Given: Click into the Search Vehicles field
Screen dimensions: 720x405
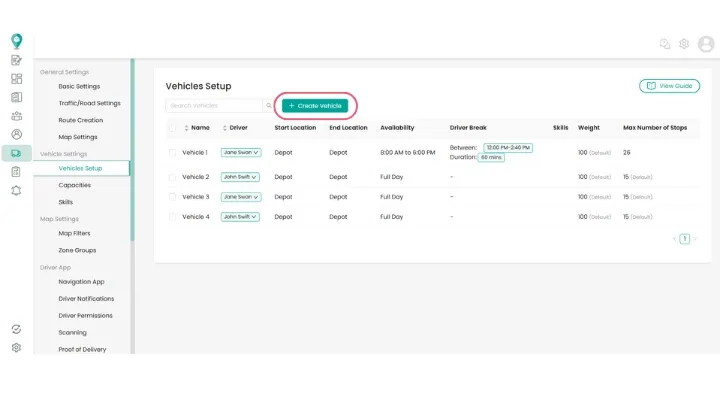Looking at the screenshot, I should click(x=213, y=105).
